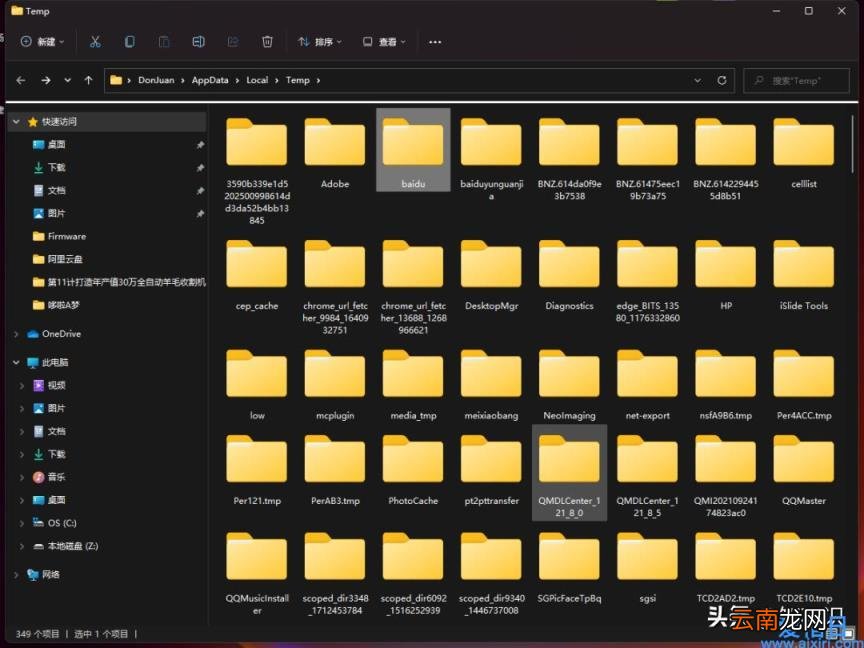
Task: Click AppData in the address breadcrumb
Action: click(x=210, y=80)
